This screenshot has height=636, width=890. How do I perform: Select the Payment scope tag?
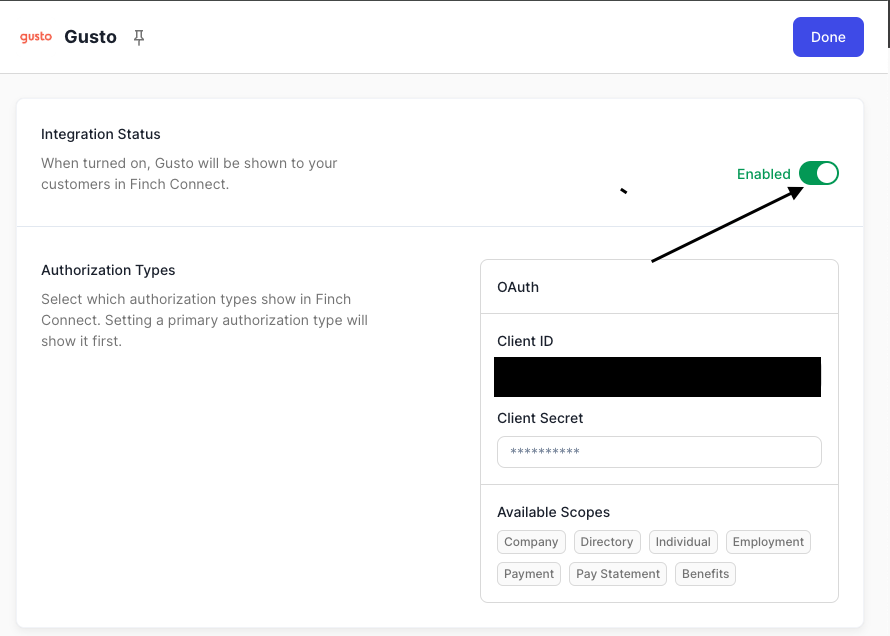point(528,574)
